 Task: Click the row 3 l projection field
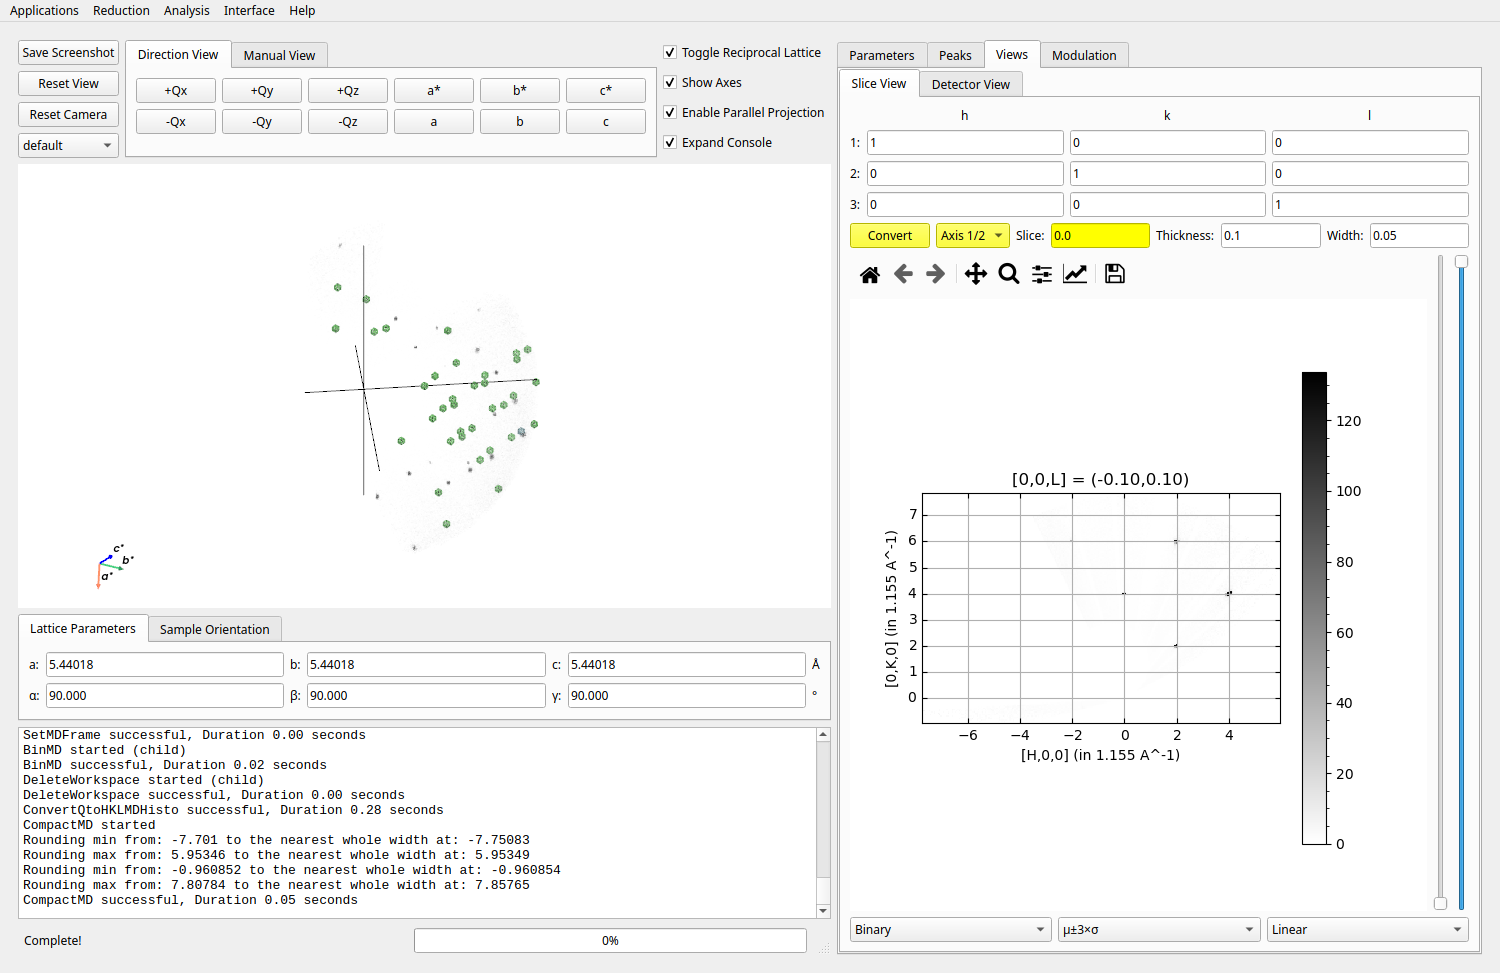coord(1370,204)
